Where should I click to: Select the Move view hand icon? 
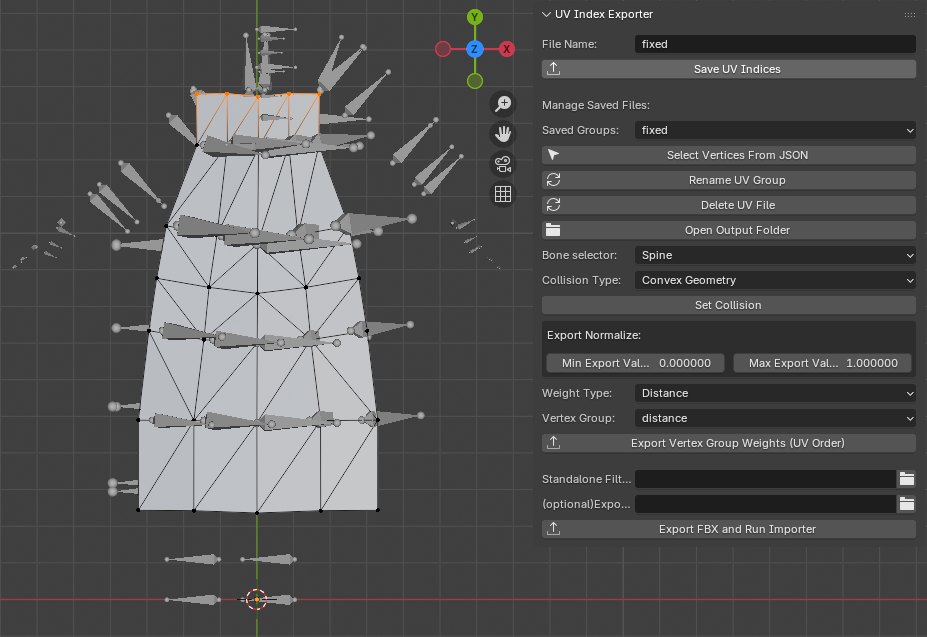[503, 133]
